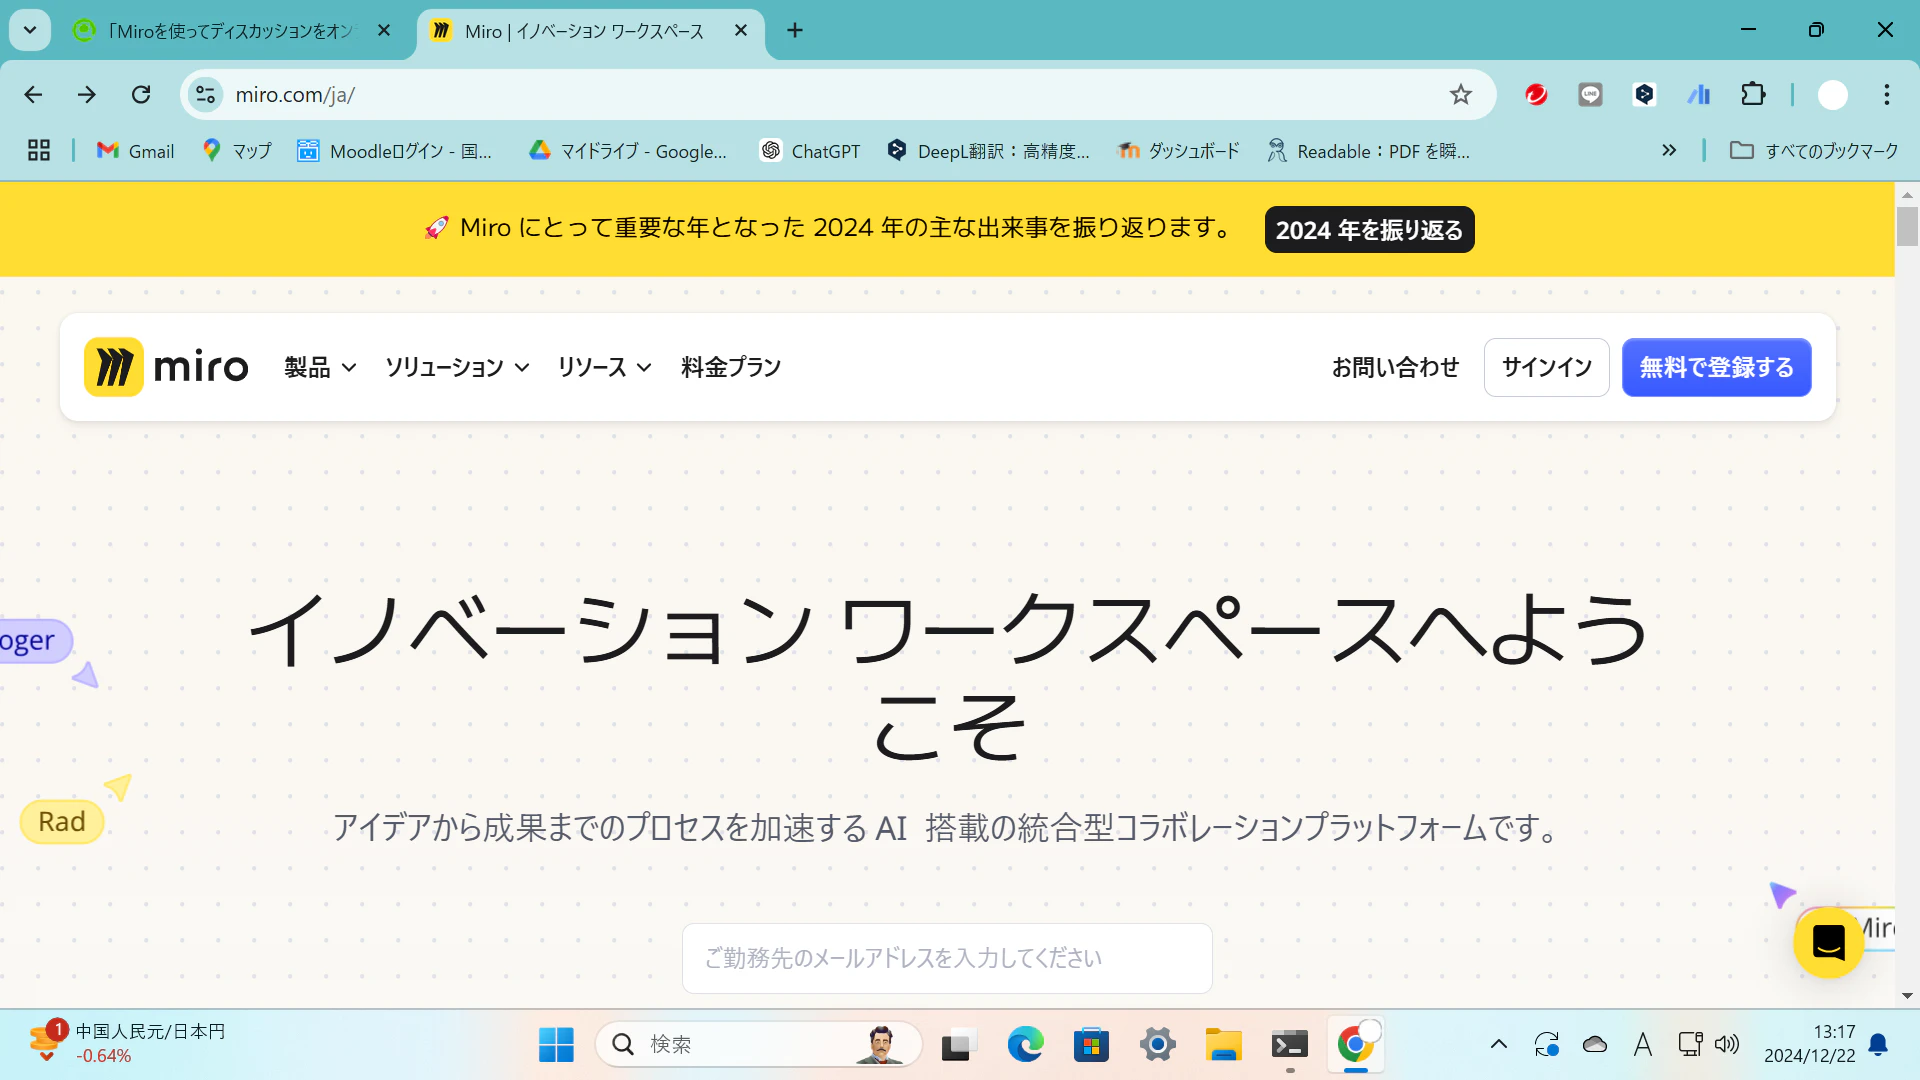
Task: Bookmark this page with the star icon
Action: click(x=1461, y=95)
